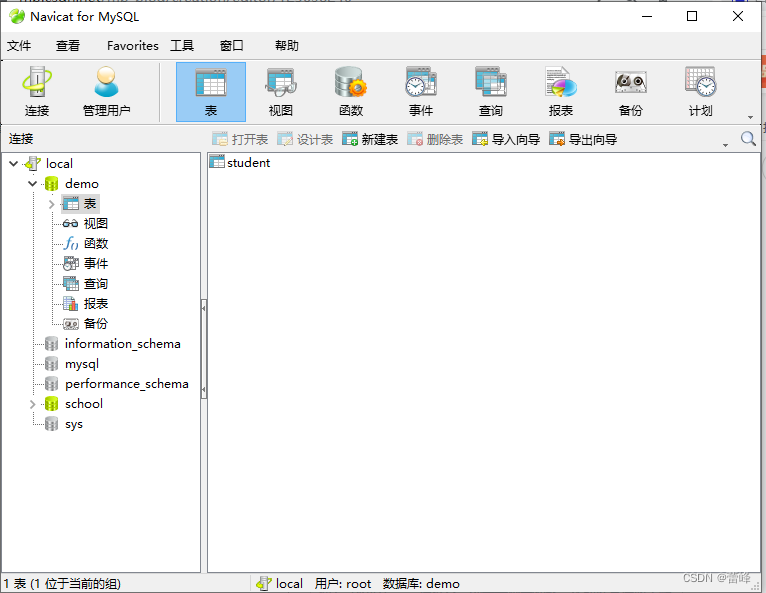This screenshot has height=593, width=766.
Task: Open main toolbar overflow arrow
Action: coord(750,117)
